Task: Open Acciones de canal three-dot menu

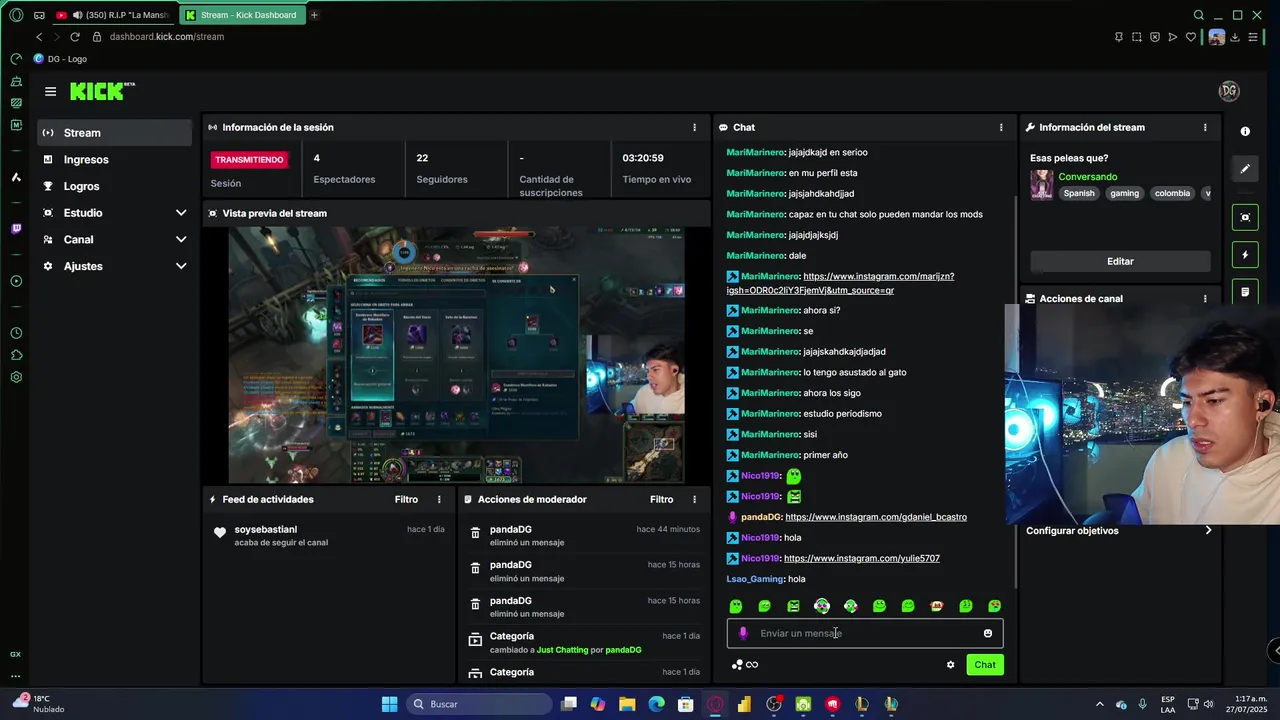Action: point(1205,298)
